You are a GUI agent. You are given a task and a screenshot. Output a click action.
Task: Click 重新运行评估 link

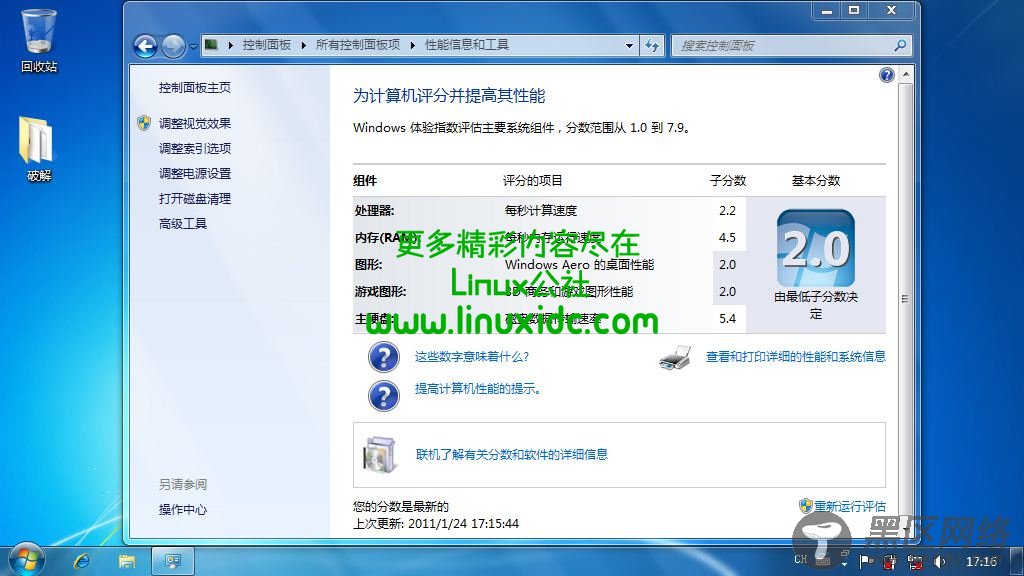(x=850, y=506)
